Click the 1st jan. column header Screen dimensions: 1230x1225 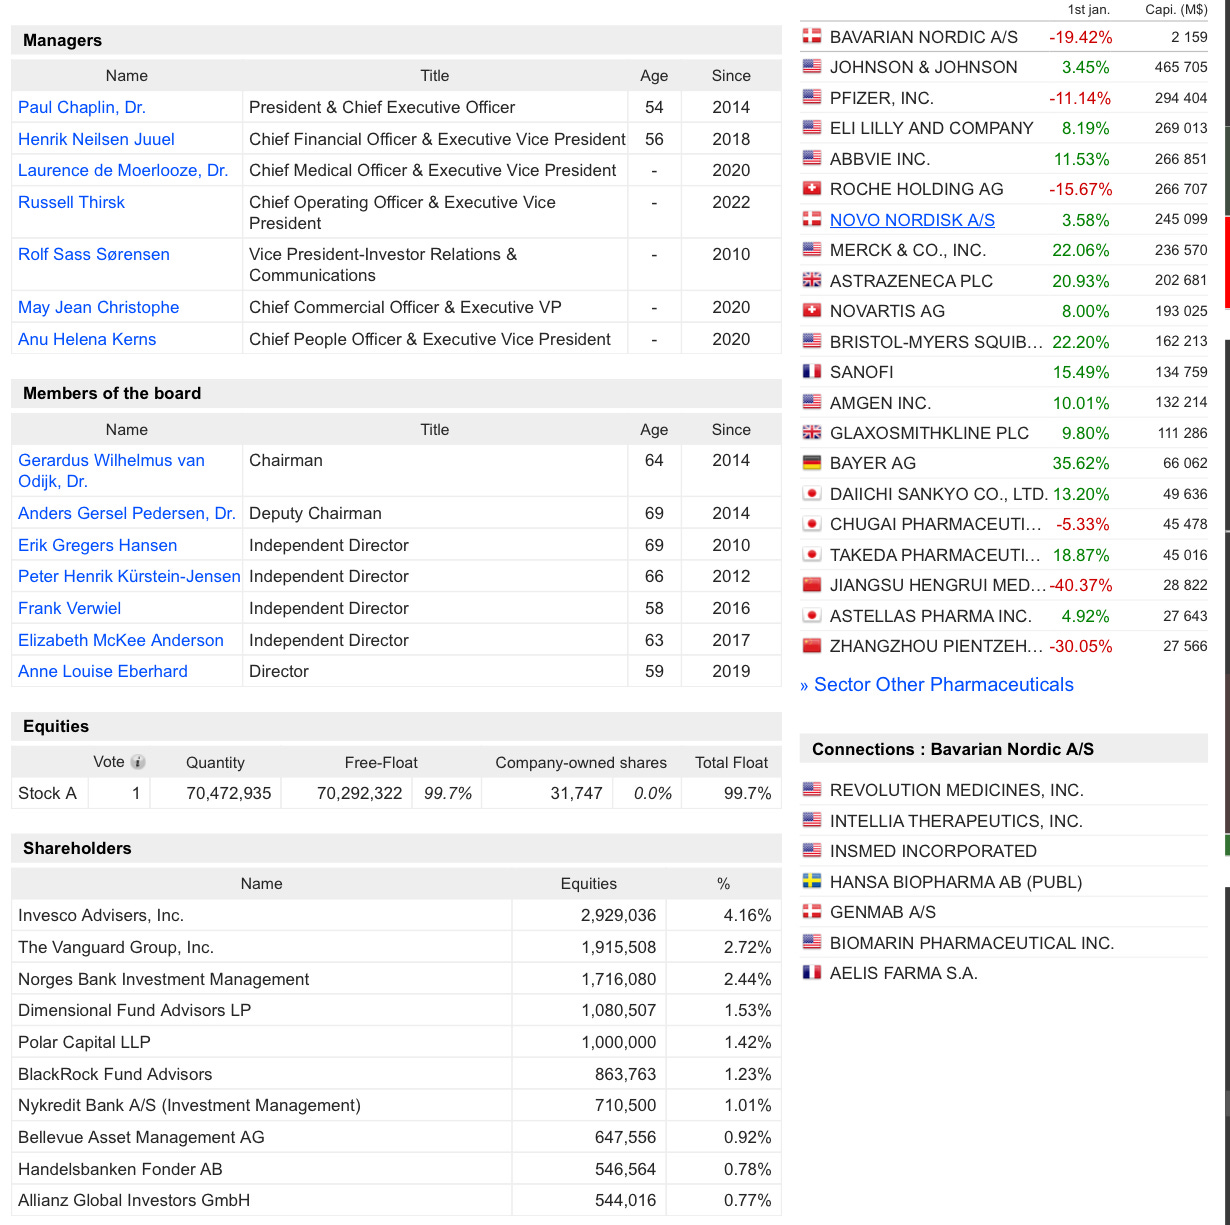pyautogui.click(x=1089, y=10)
